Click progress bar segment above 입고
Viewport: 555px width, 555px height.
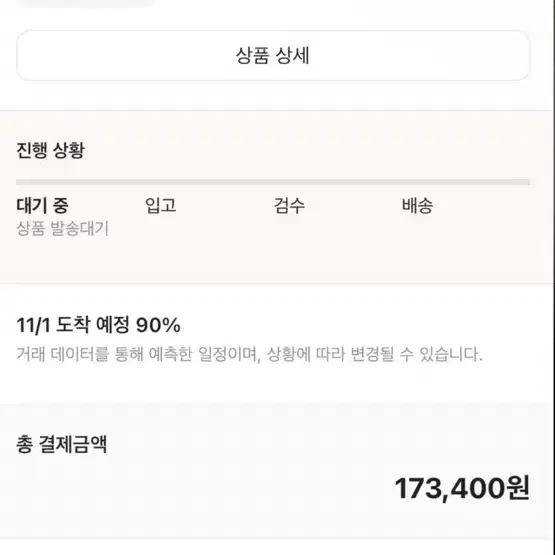209,182
